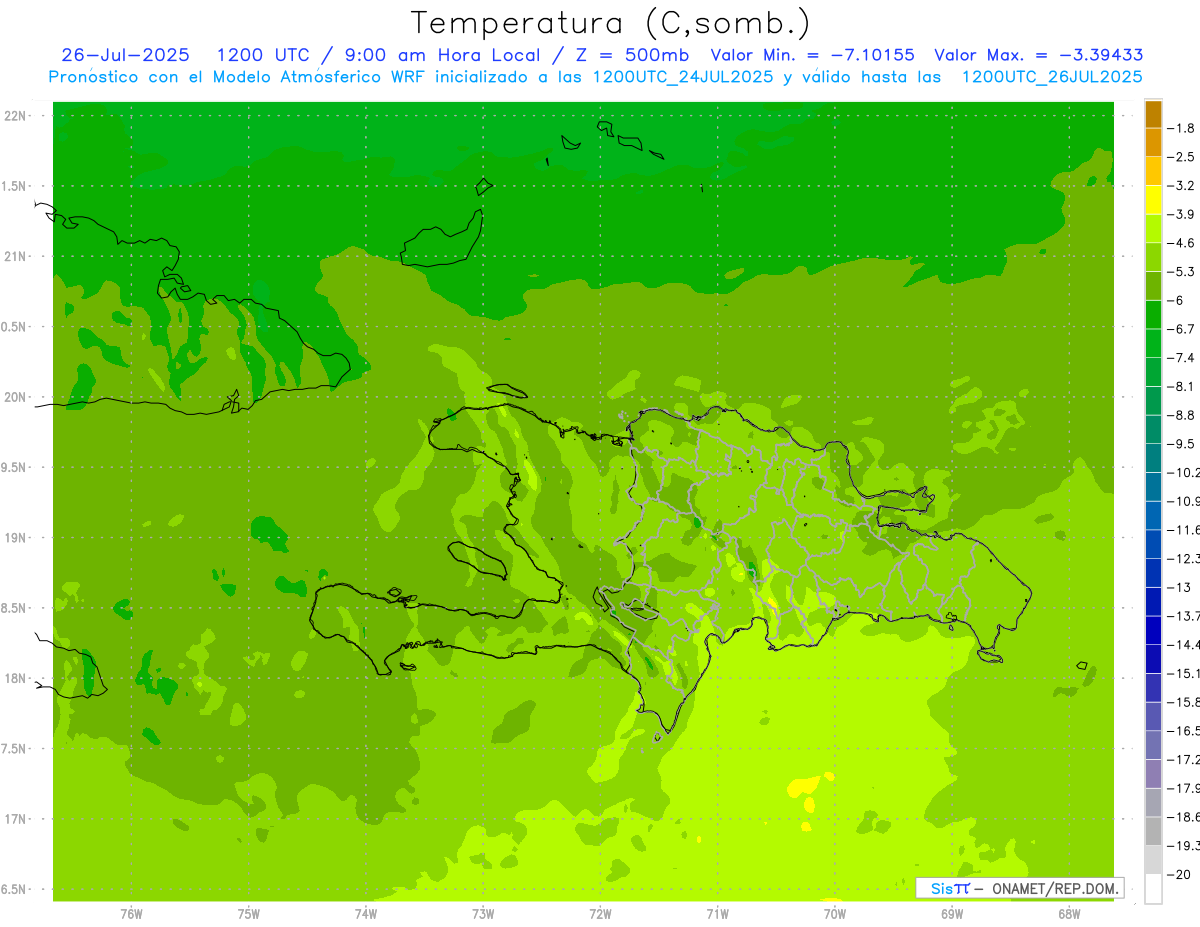Click the -3.2 colorbar value
Image resolution: width=1200 pixels, height=927 pixels.
click(x=1181, y=186)
